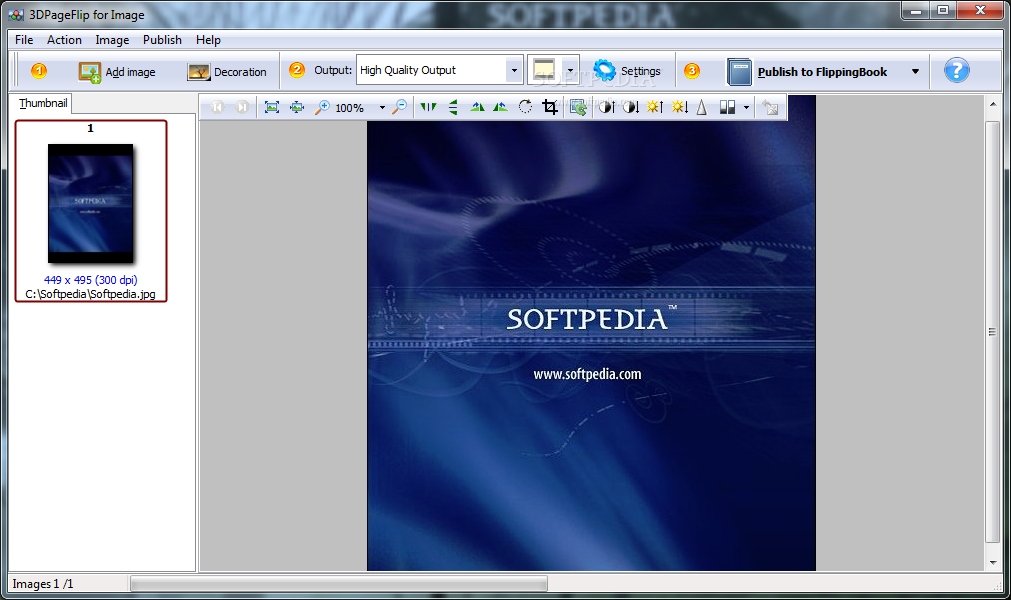
Task: Click the vertical scrollbar thumb
Action: (993, 332)
